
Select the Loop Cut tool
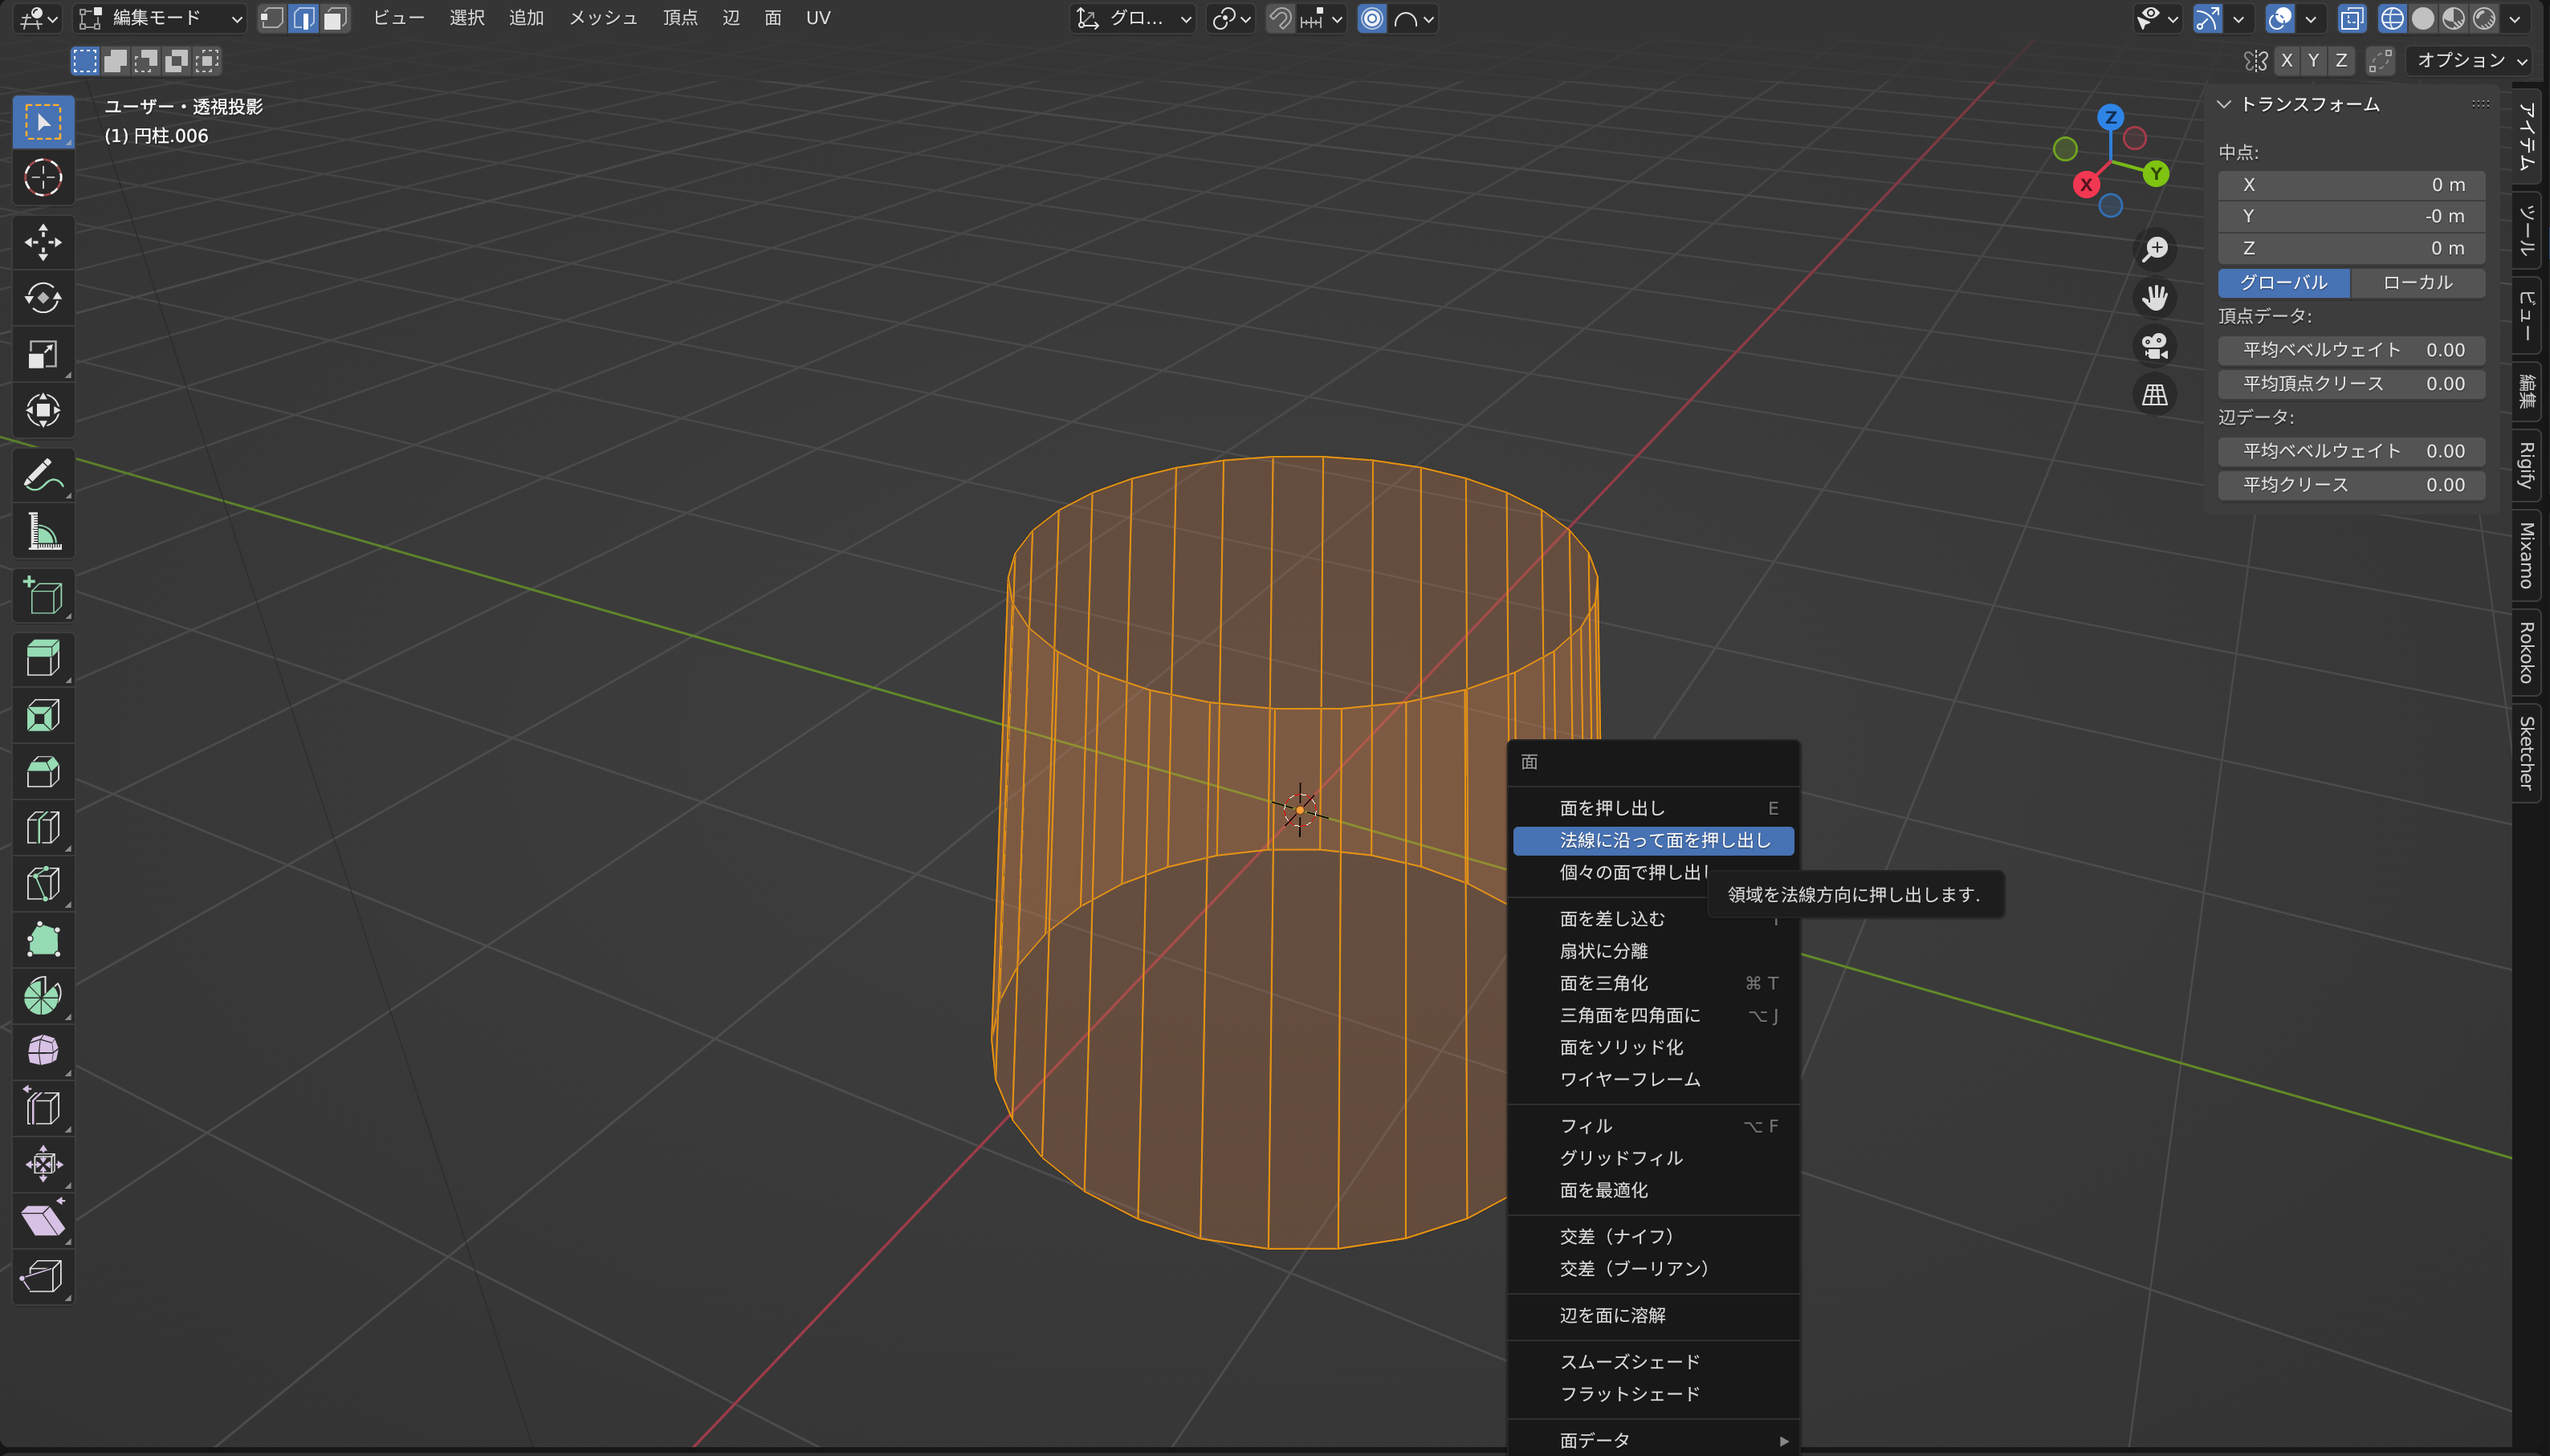point(43,827)
